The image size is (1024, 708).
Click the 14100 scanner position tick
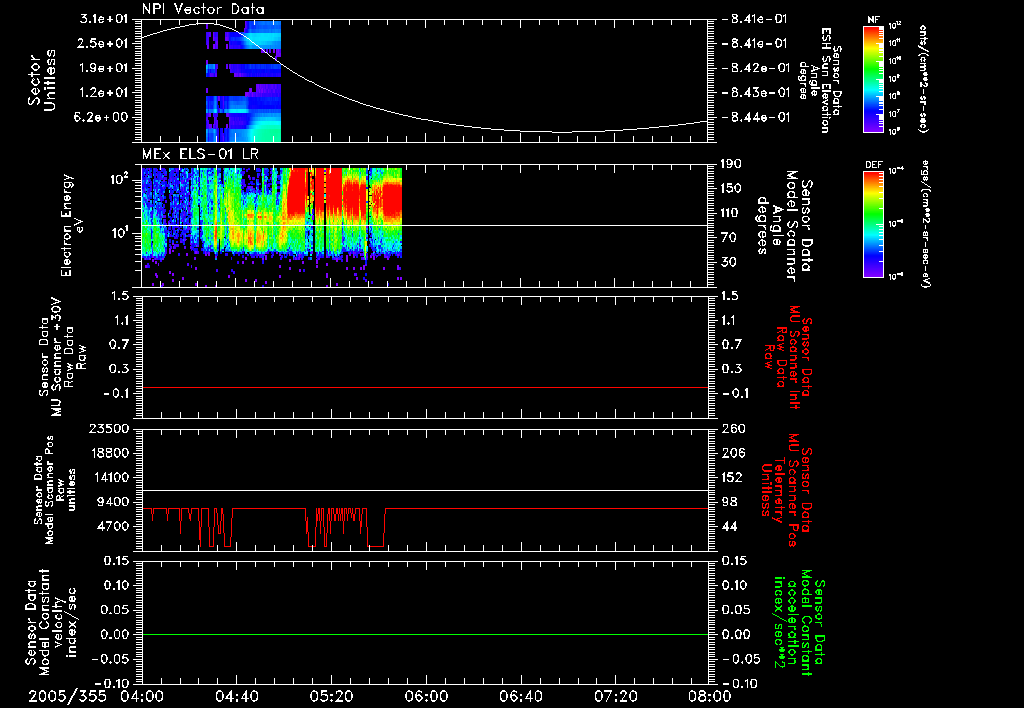[109, 477]
